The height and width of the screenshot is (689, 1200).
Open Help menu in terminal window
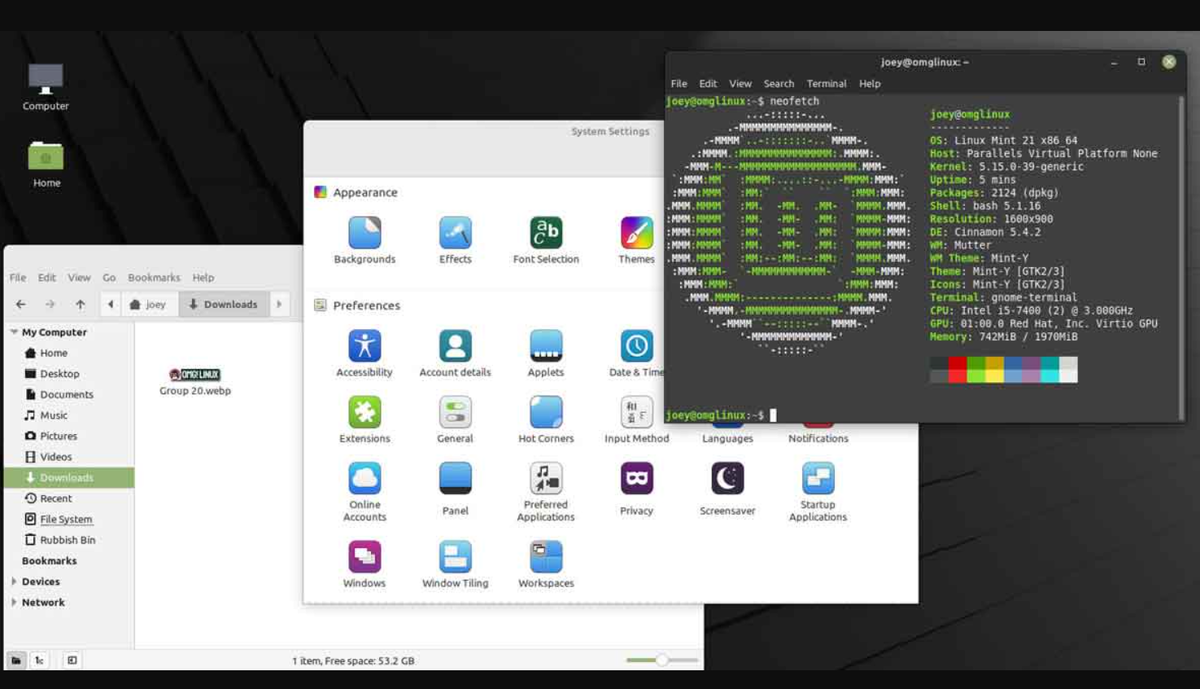(870, 84)
